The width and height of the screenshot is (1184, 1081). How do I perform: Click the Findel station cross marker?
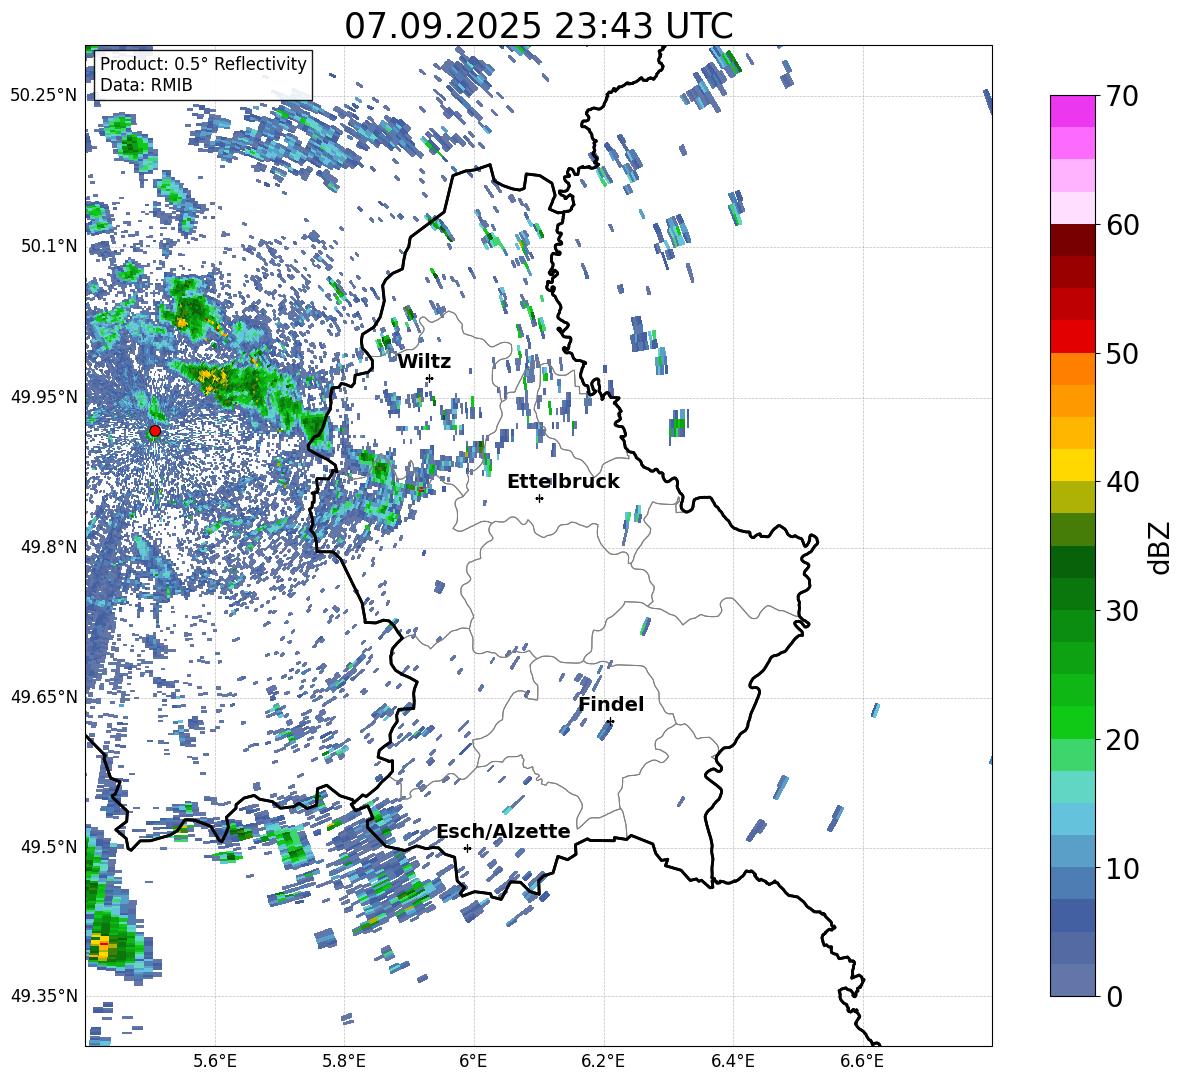click(610, 722)
